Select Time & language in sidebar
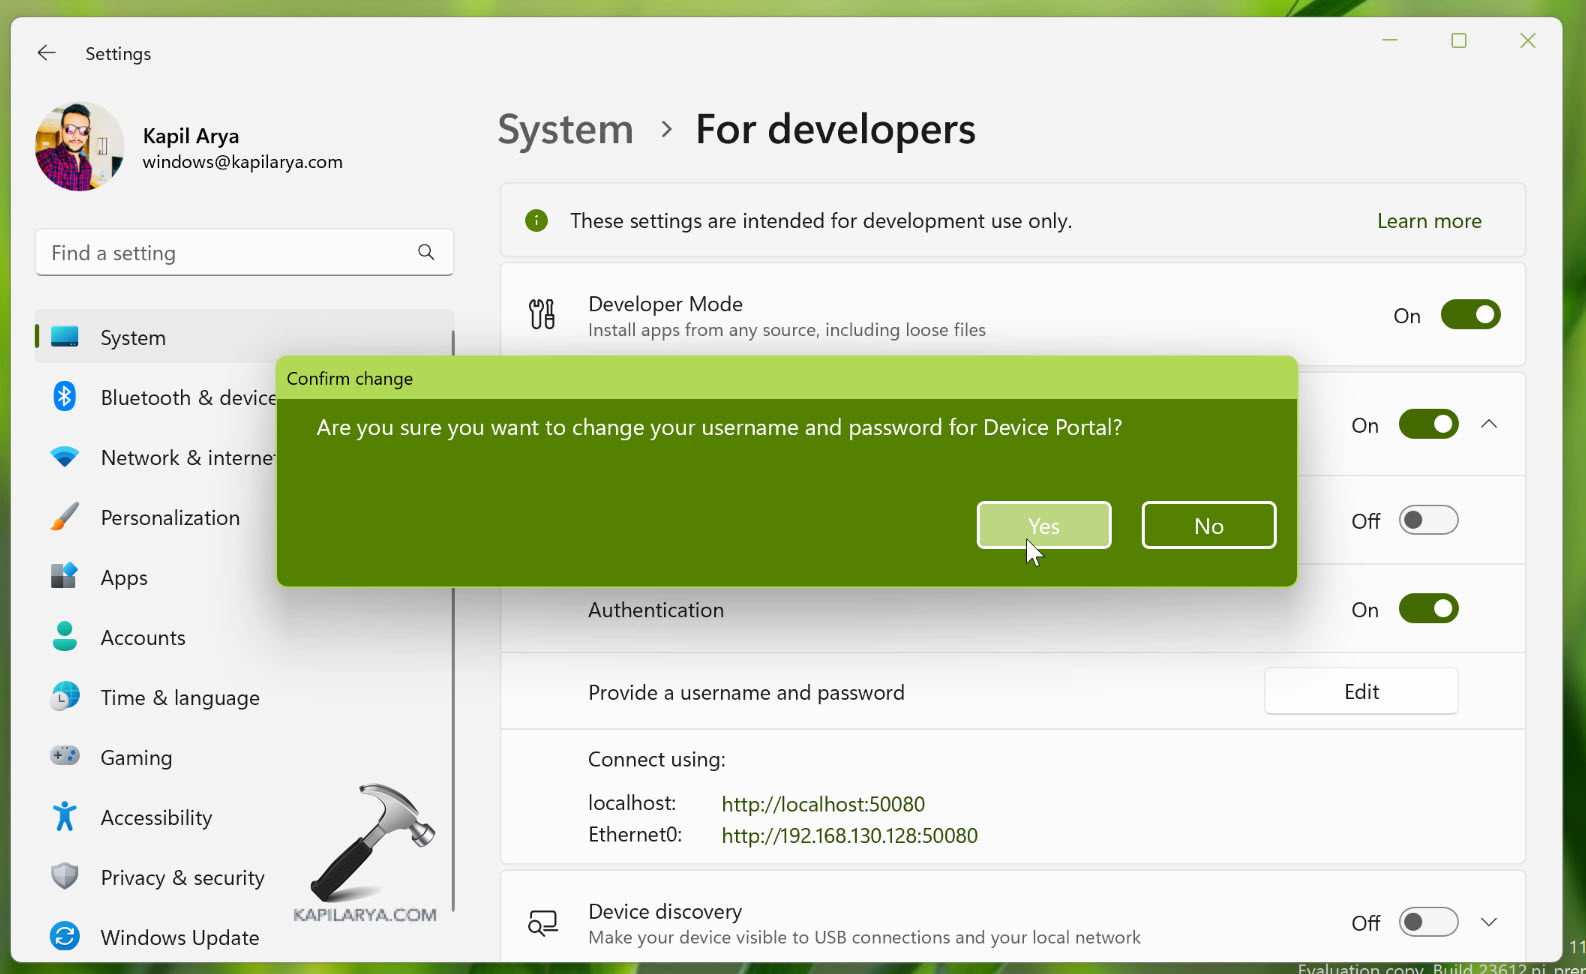Screen dimensions: 1586x974 coord(180,698)
